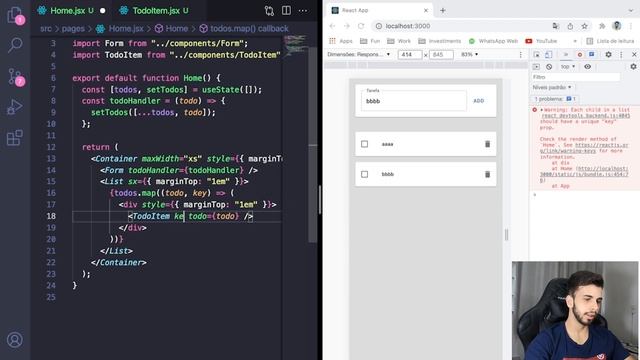640x360 pixels.
Task: Select the src breadcrumb
Action: pos(46,29)
